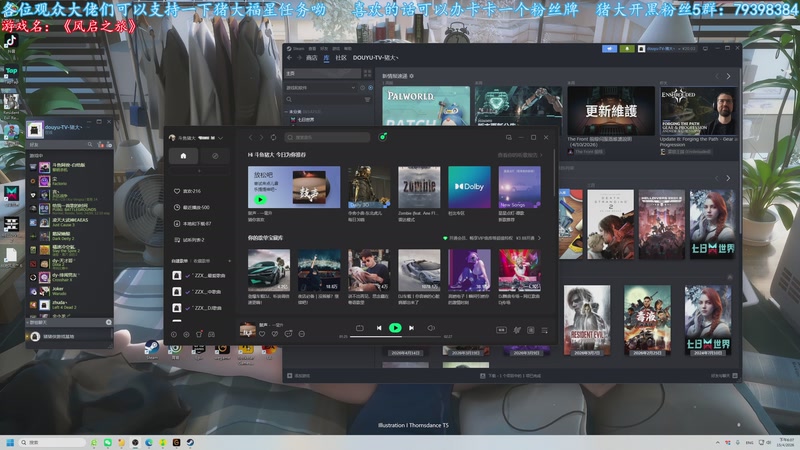The image size is (800, 450).
Task: Open Steam library filter options icon
Action: (367, 99)
